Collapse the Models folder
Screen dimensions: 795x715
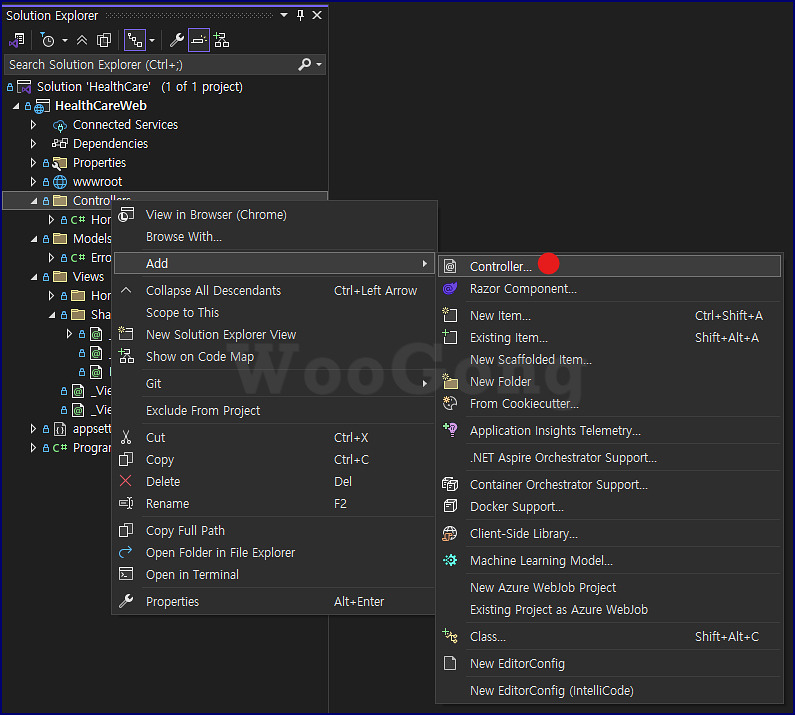34,239
